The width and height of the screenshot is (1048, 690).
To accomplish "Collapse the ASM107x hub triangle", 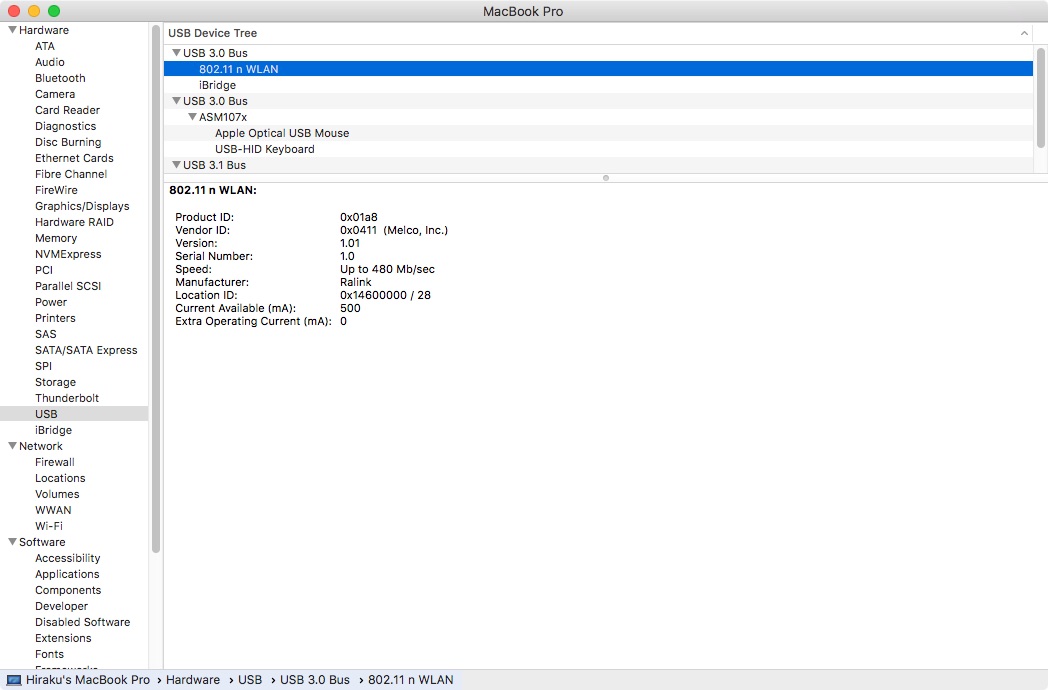I will [x=192, y=117].
